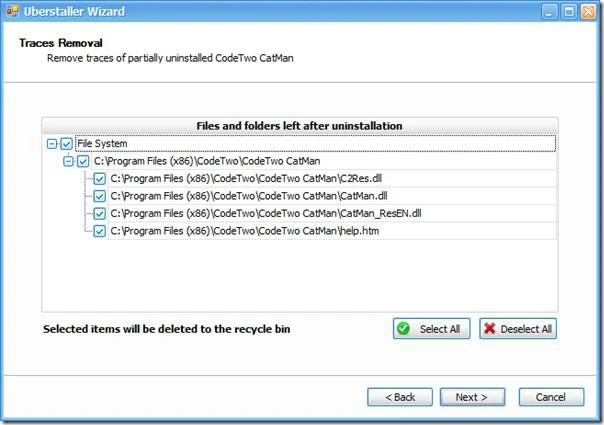
Task: Toggle the CatMan.dll file checkbox
Action: pos(99,196)
